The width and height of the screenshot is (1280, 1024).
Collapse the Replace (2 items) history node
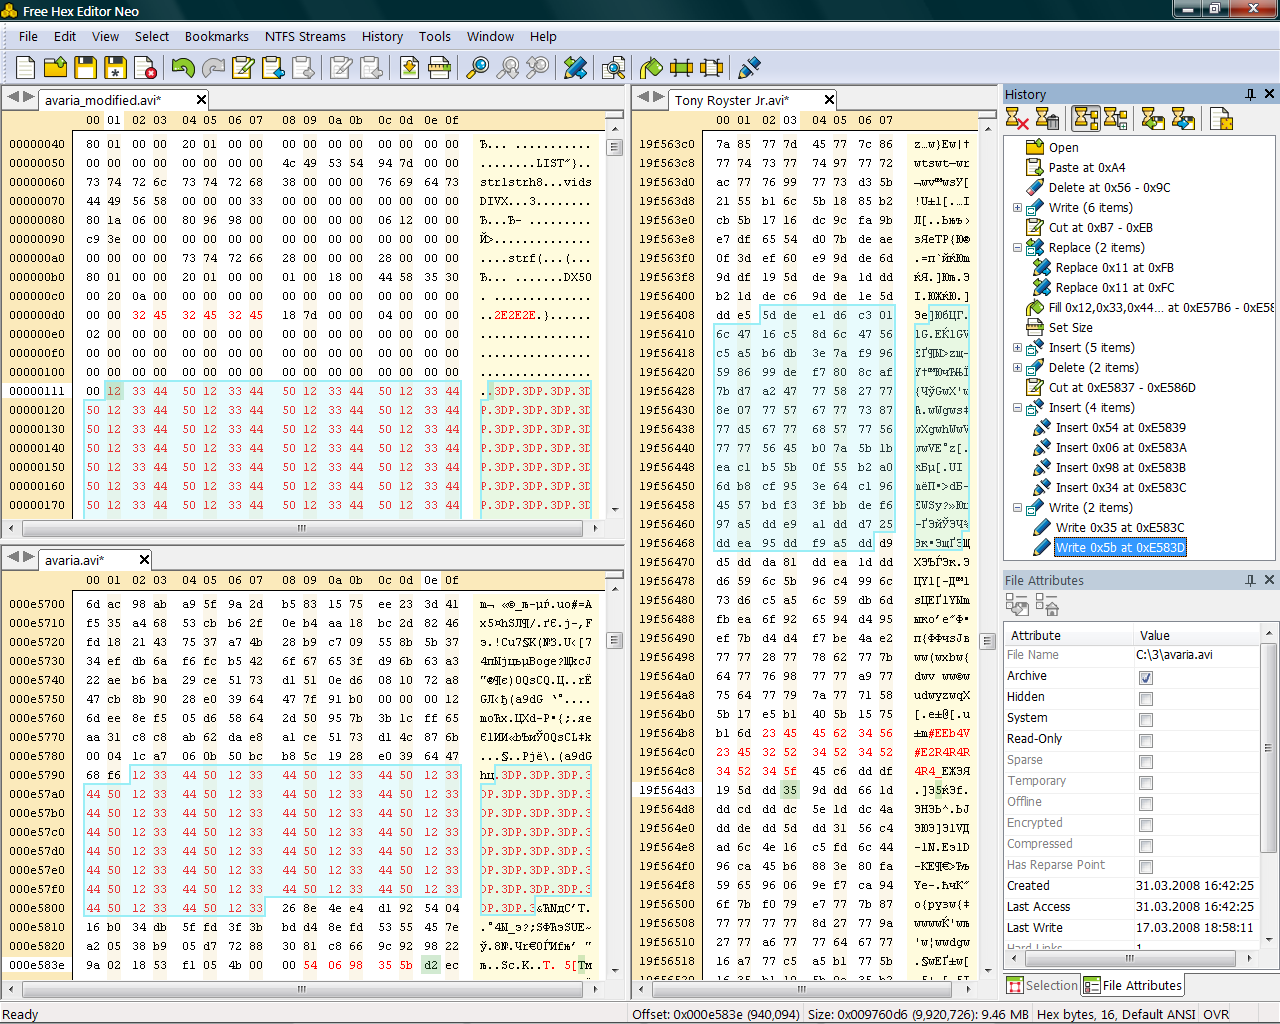1017,248
